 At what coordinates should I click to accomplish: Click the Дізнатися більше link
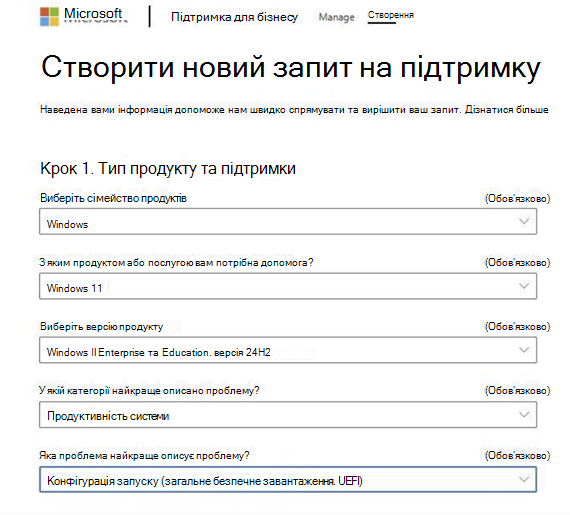pyautogui.click(x=507, y=109)
